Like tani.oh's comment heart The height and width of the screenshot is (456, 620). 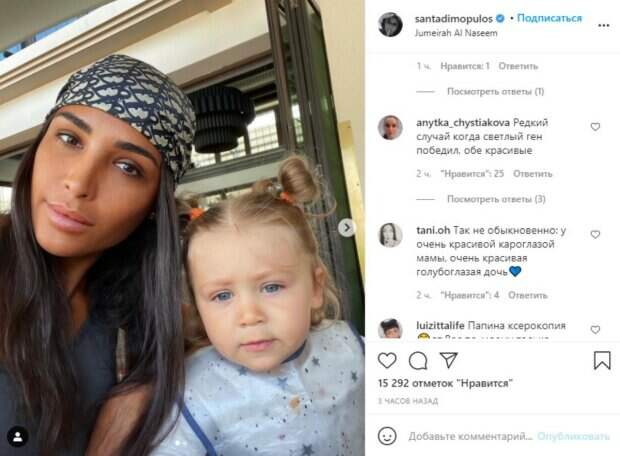[595, 235]
